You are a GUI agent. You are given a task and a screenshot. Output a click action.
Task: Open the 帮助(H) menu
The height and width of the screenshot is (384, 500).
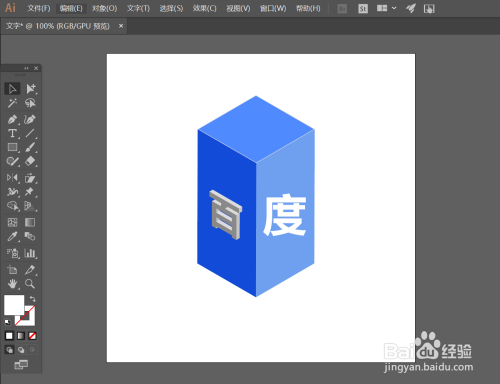click(308, 8)
